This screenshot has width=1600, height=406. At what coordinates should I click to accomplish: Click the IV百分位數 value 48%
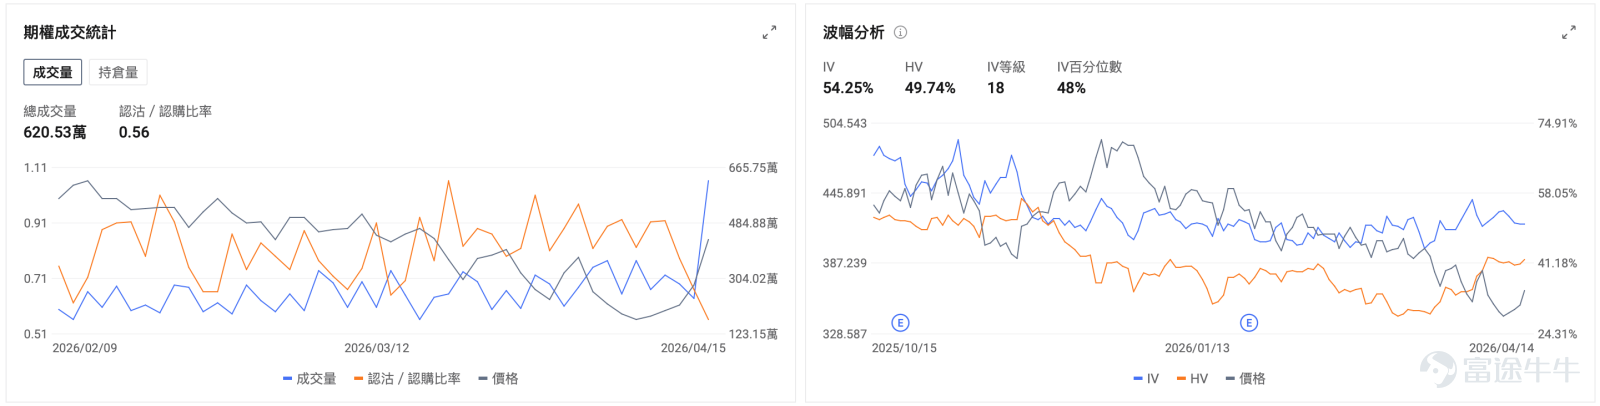(1071, 88)
